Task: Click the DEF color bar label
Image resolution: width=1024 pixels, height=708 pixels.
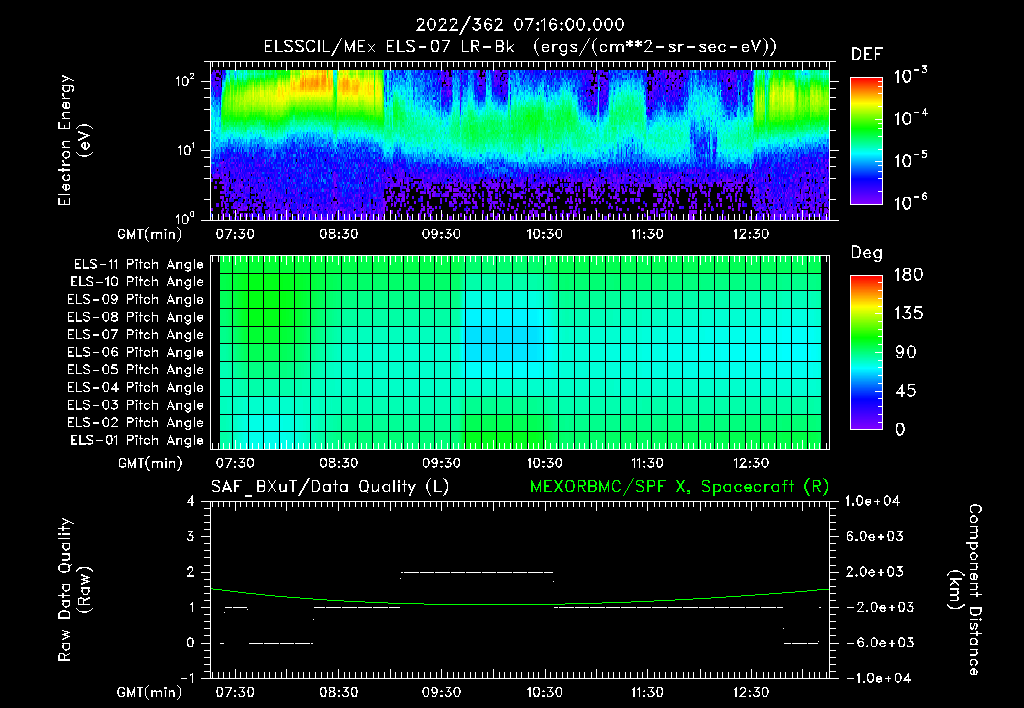Action: pyautogui.click(x=867, y=54)
